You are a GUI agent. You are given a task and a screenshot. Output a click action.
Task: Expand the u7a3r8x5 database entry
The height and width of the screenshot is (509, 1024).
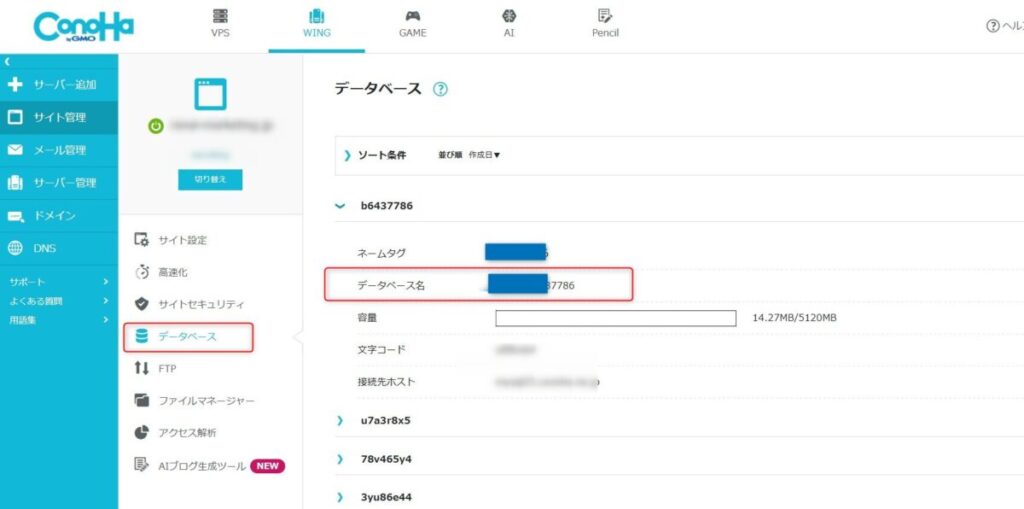click(x=340, y=421)
